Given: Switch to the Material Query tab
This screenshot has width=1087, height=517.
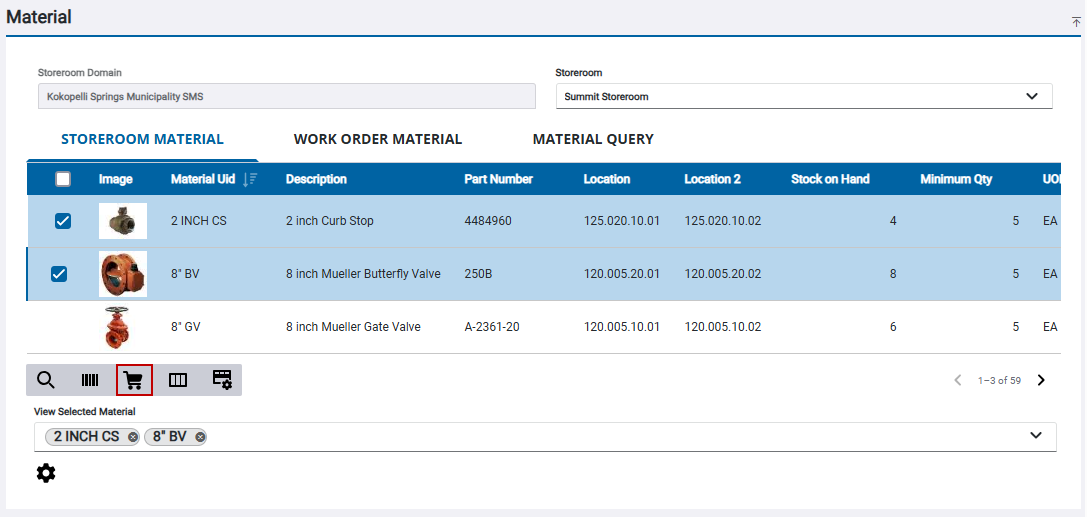Looking at the screenshot, I should coord(592,139).
